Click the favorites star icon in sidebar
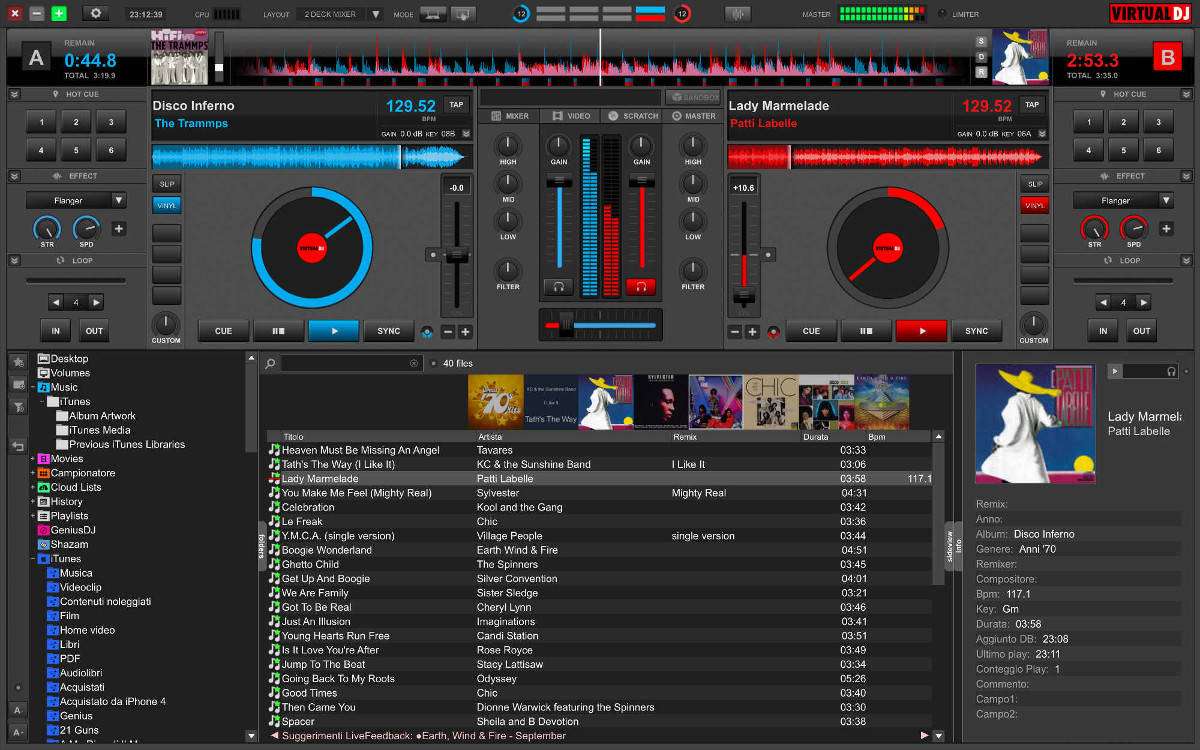Screen dimensions: 1200x750 click(17, 361)
